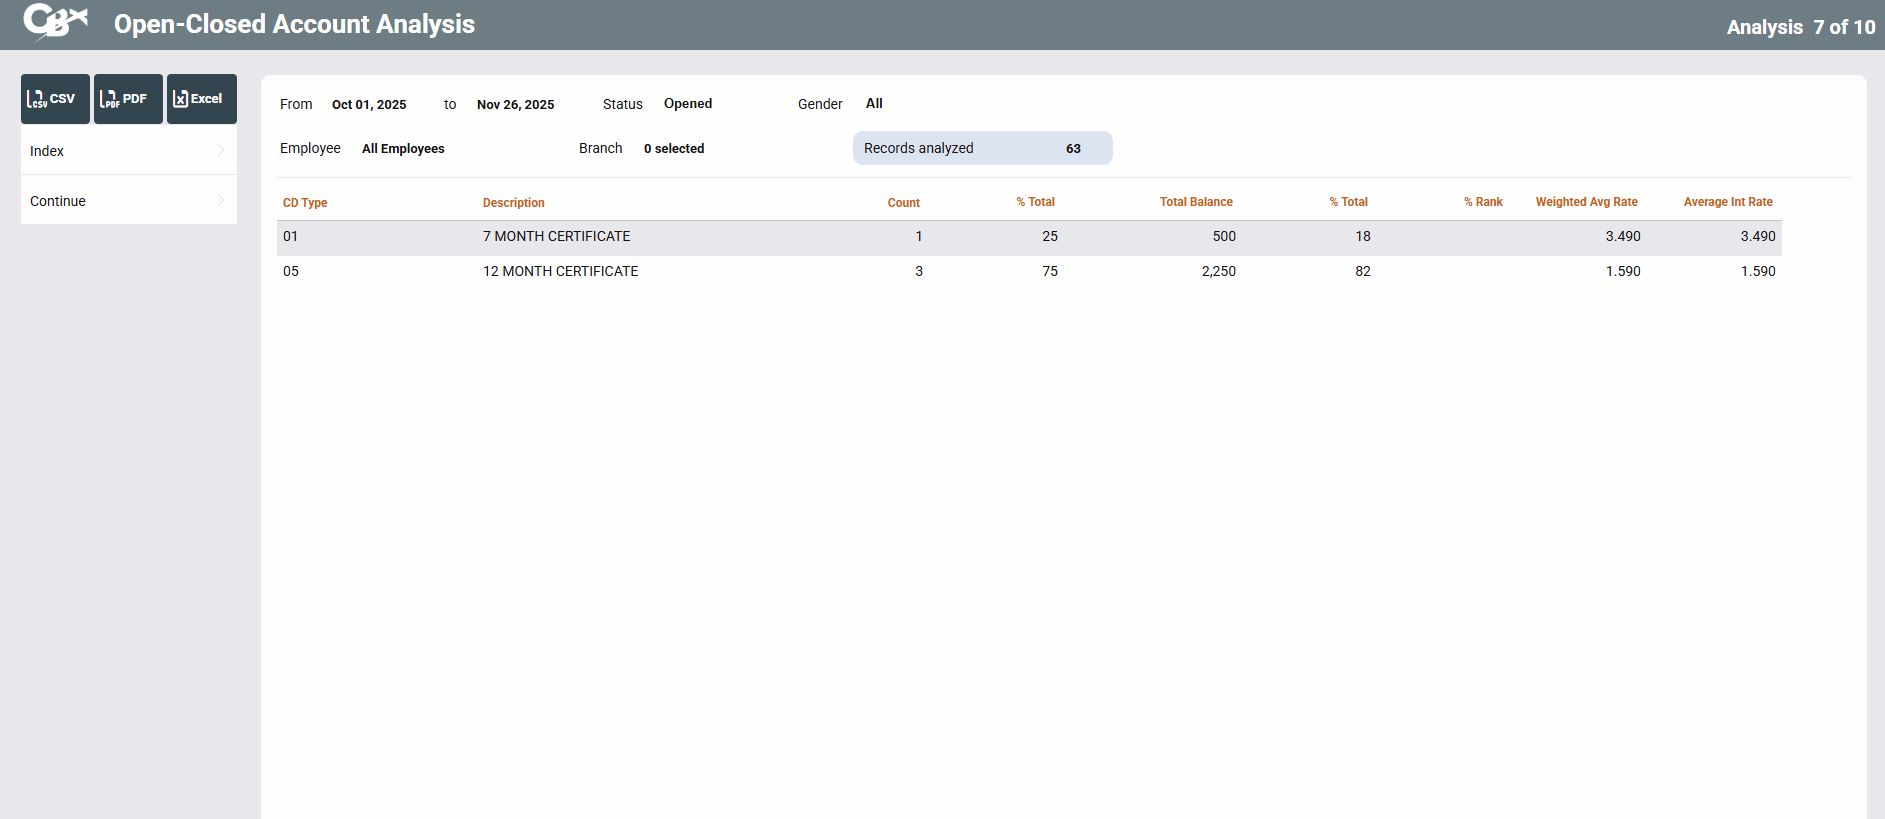Sort by Count column header
Image resolution: width=1885 pixels, height=819 pixels.
tap(903, 203)
